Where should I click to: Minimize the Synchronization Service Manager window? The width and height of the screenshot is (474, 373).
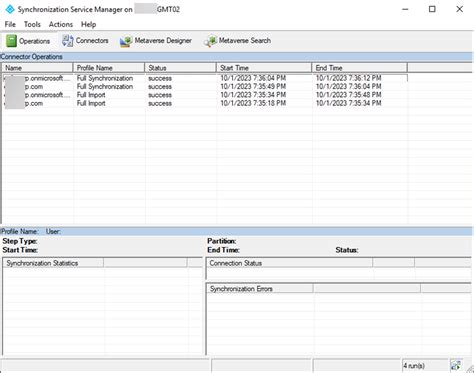pyautogui.click(x=405, y=9)
